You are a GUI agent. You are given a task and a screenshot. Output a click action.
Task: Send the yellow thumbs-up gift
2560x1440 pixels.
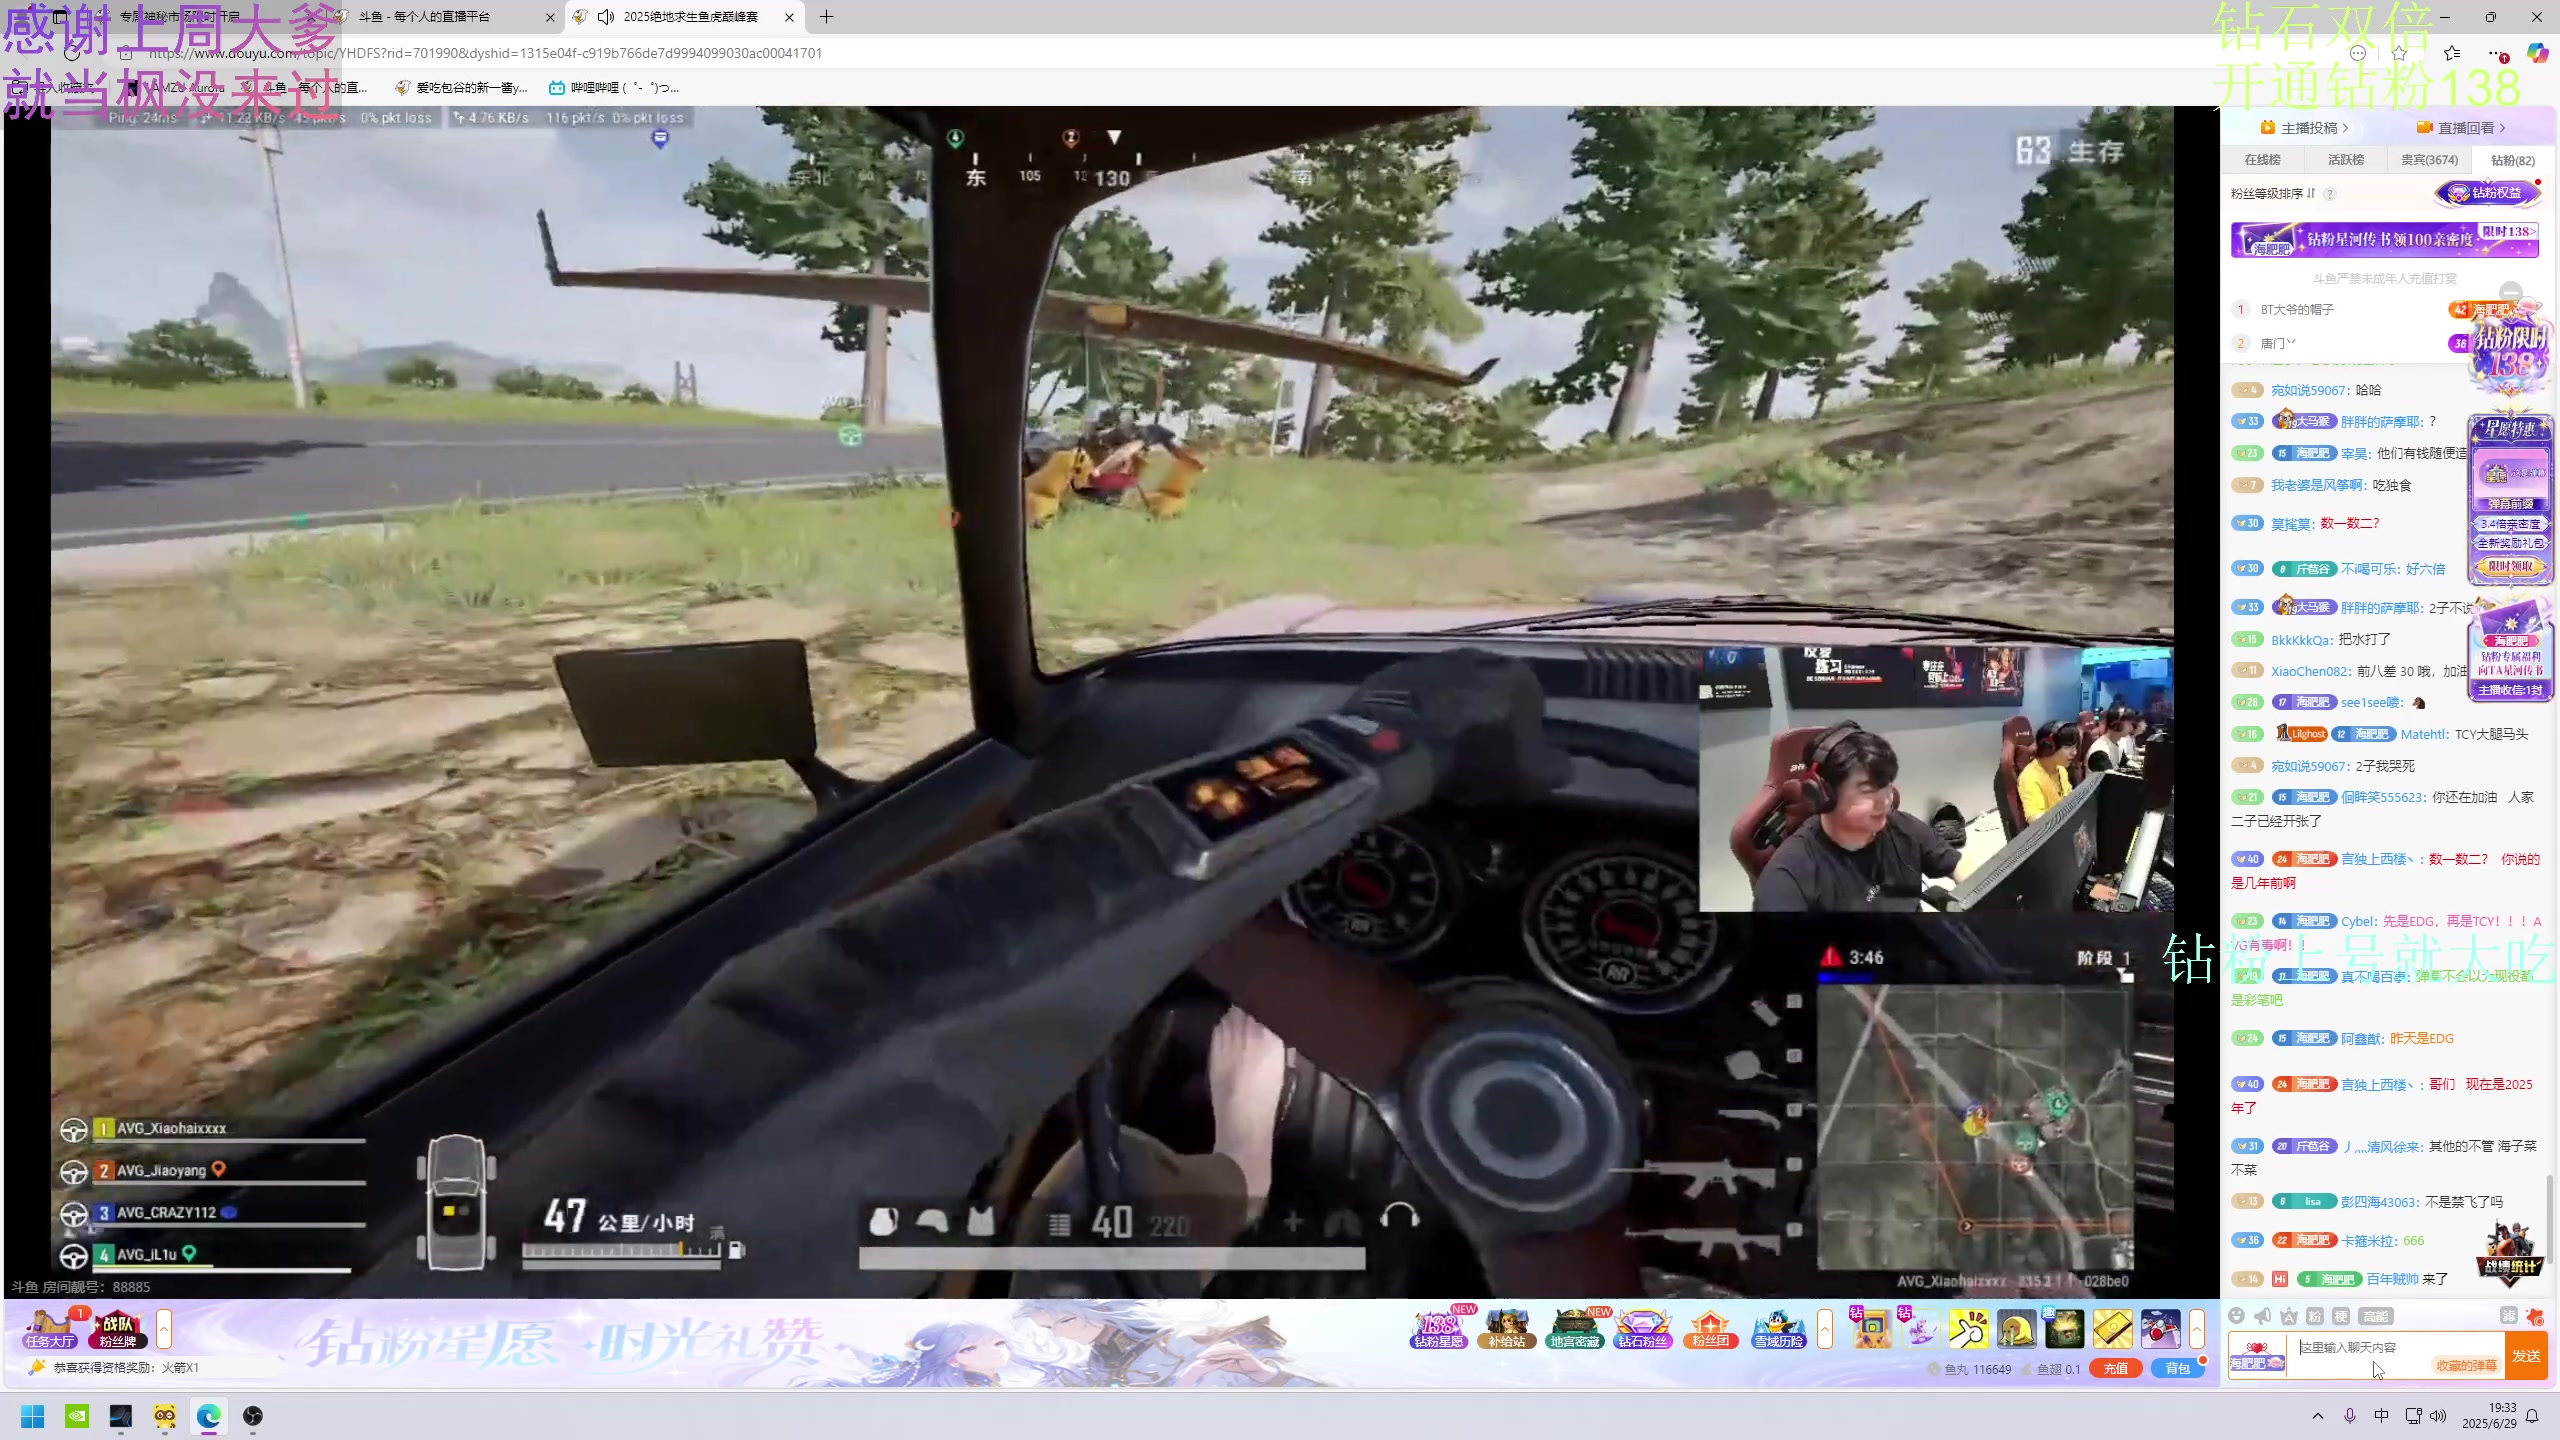click(x=1968, y=1329)
